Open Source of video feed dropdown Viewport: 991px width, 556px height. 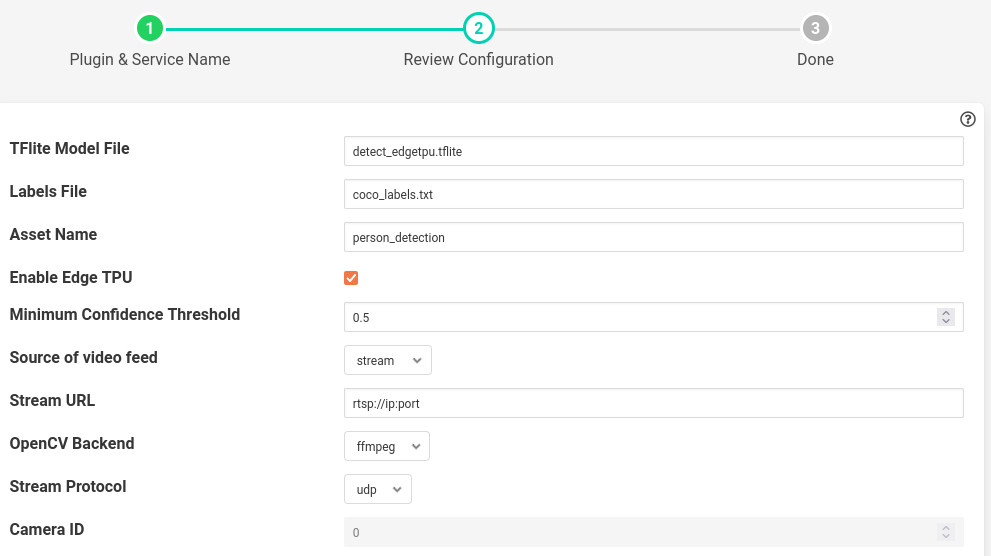pyautogui.click(x=387, y=360)
